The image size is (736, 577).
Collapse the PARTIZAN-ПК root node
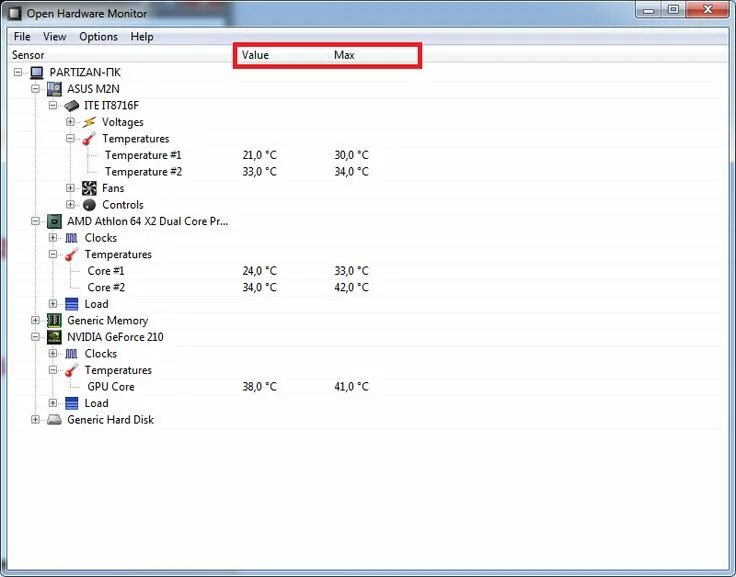(18, 72)
